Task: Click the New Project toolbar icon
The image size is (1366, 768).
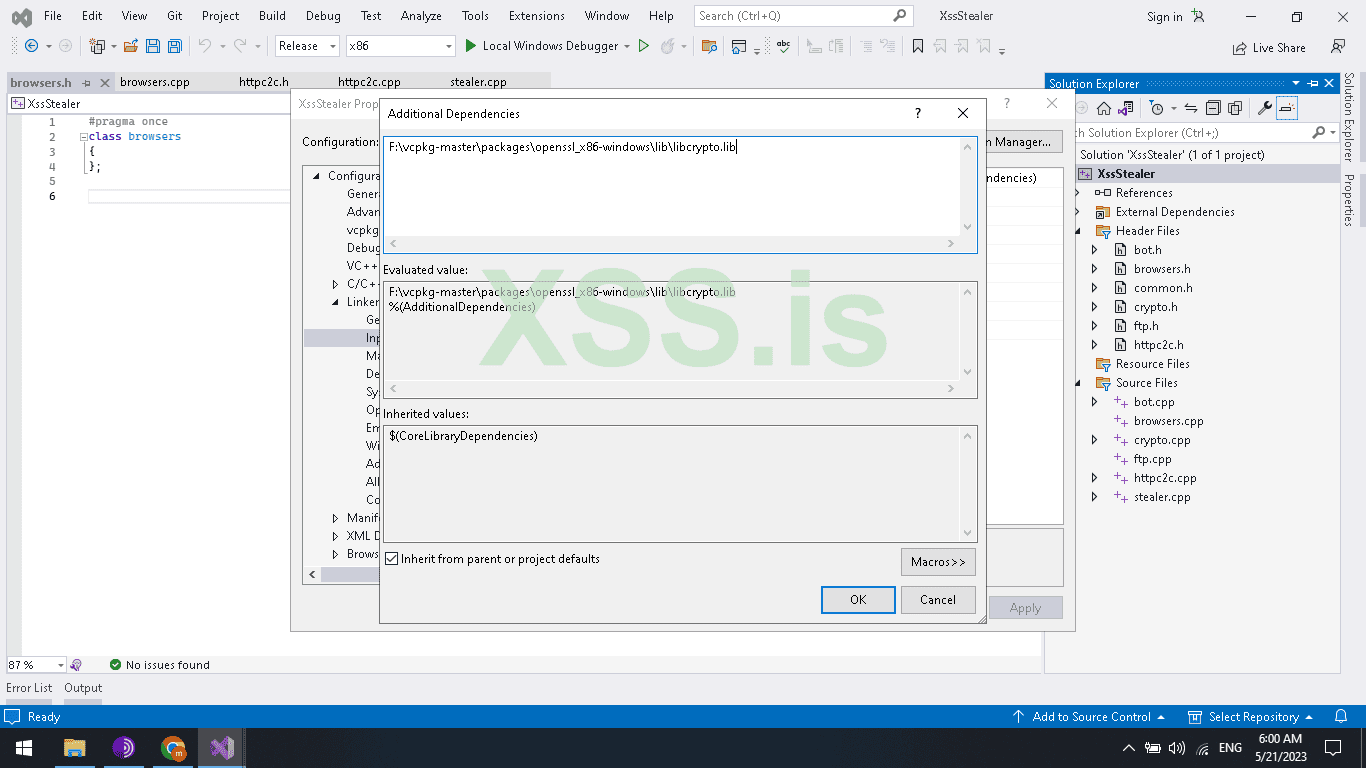Action: coord(97,46)
